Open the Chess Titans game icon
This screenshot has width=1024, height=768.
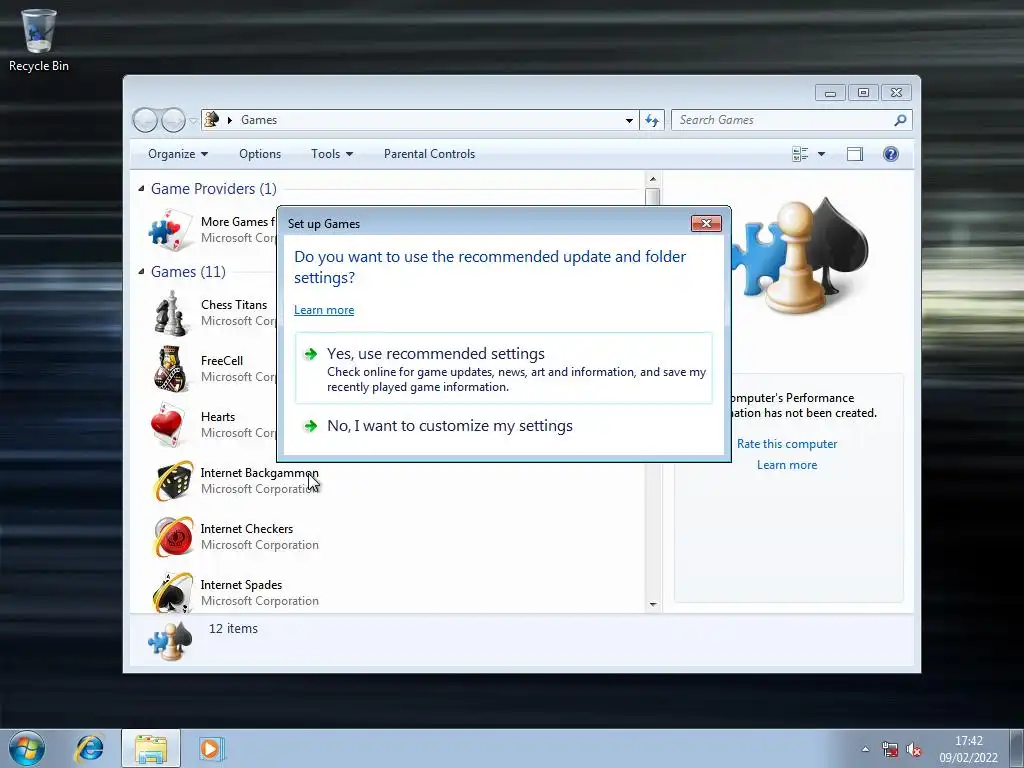[x=171, y=313]
